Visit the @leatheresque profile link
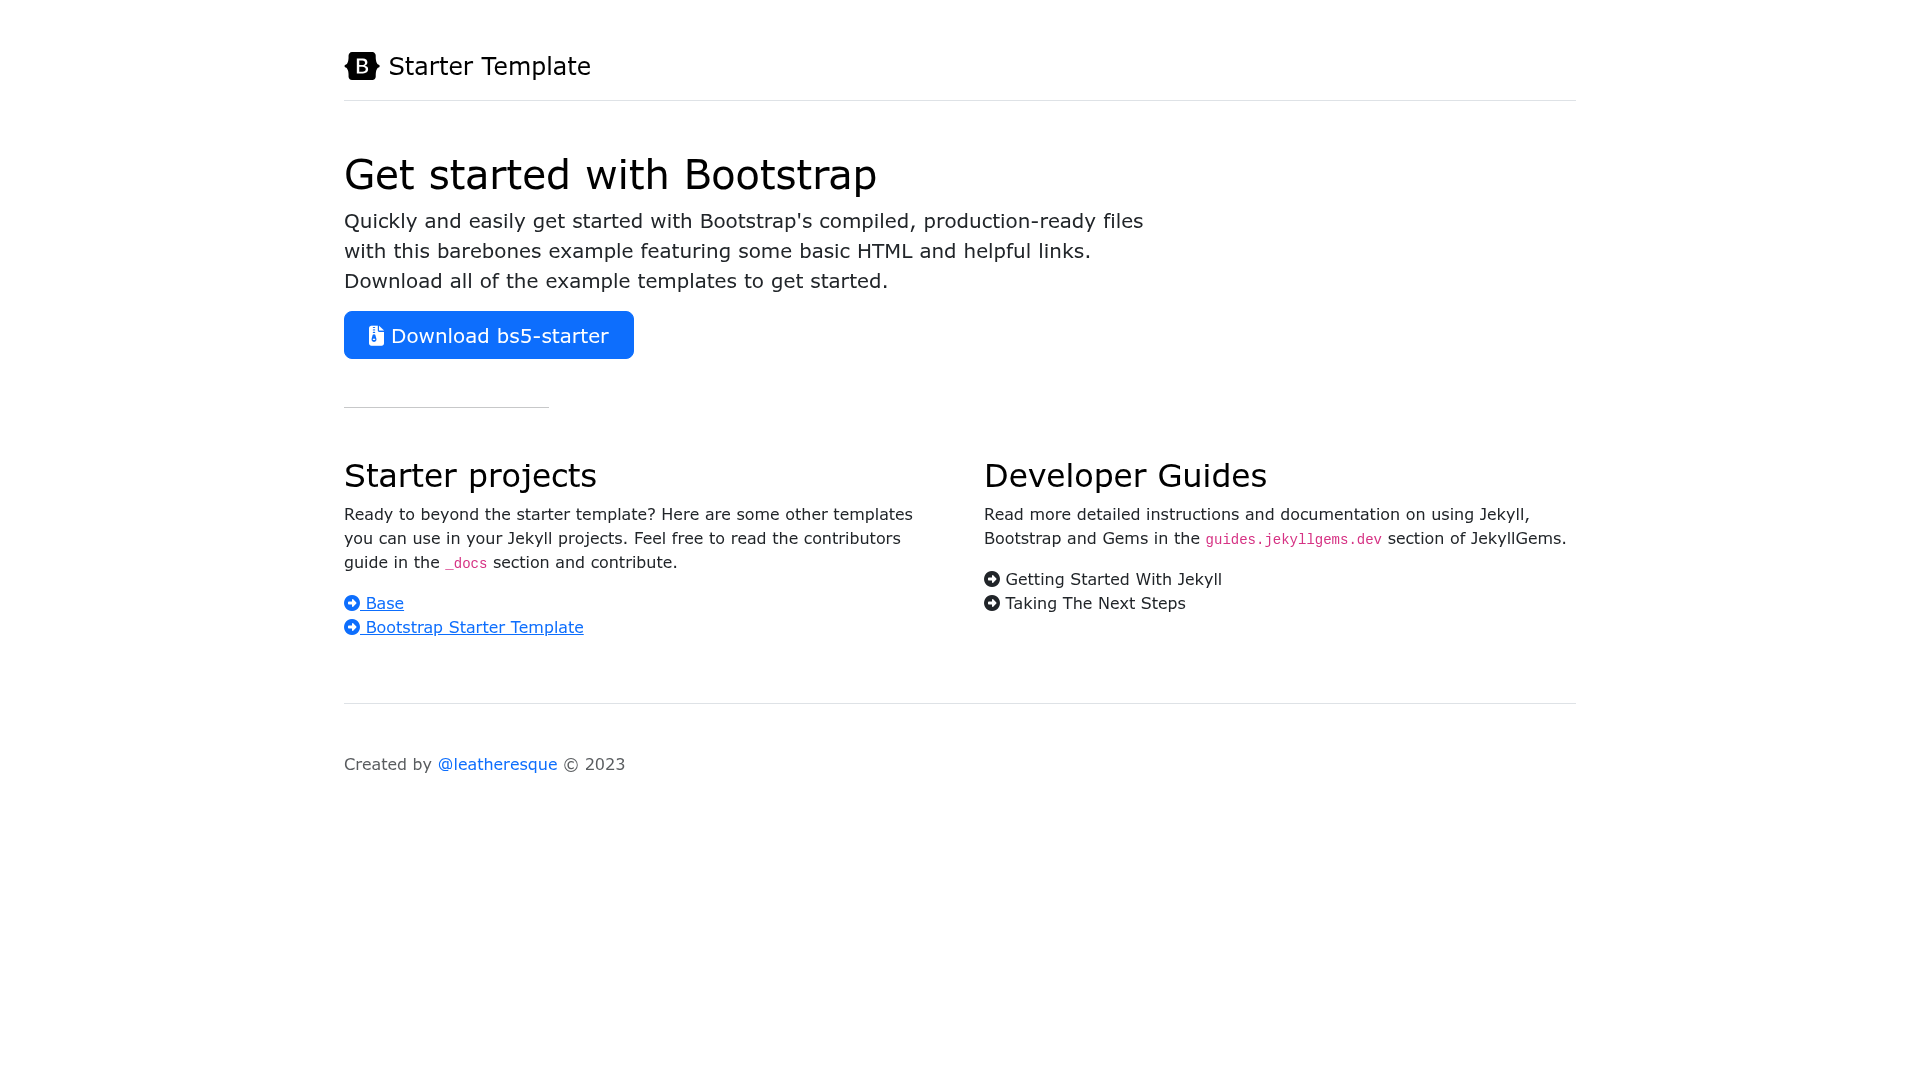 [x=497, y=764]
